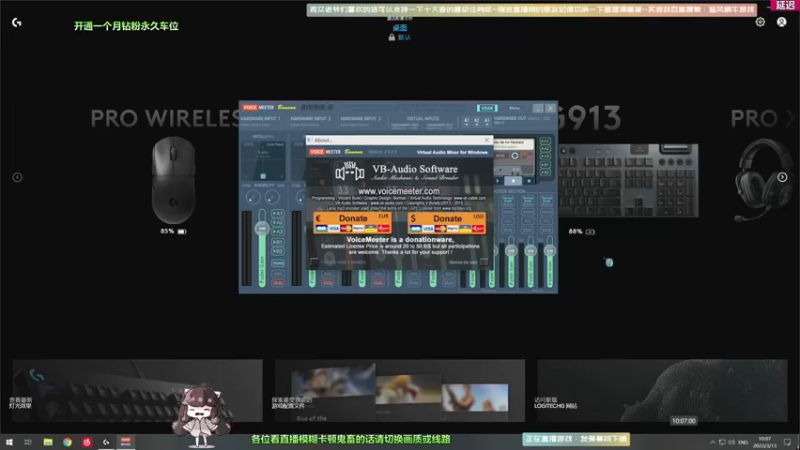Open the lighting effects card
Viewport: 800px width, 450px height.
138,390
